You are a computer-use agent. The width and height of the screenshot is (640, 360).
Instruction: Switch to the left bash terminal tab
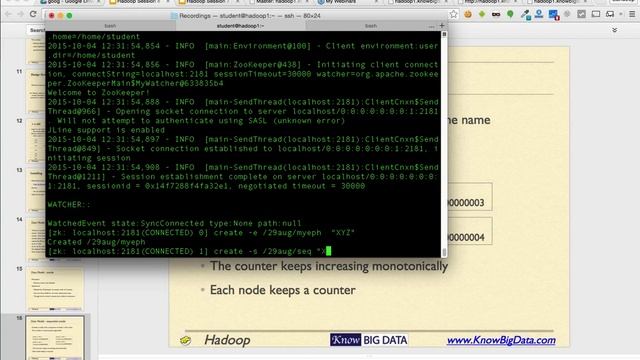110,26
